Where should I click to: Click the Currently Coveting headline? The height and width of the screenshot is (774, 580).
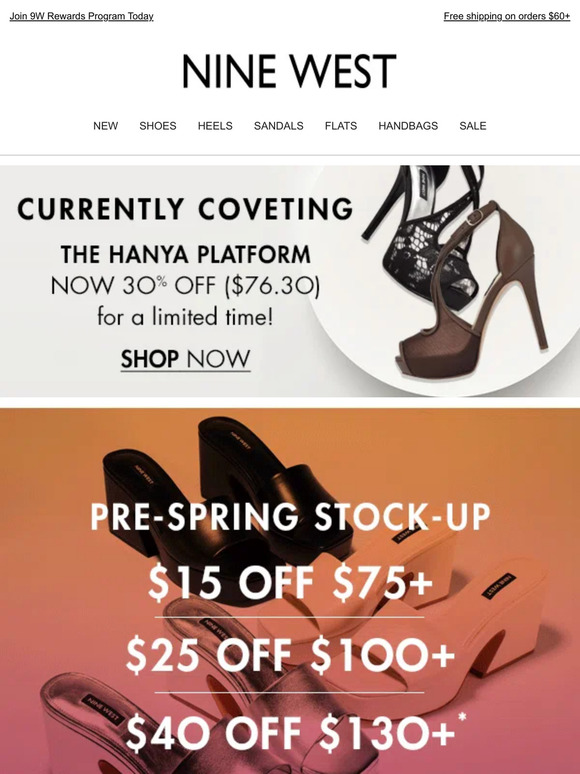pyautogui.click(x=186, y=209)
